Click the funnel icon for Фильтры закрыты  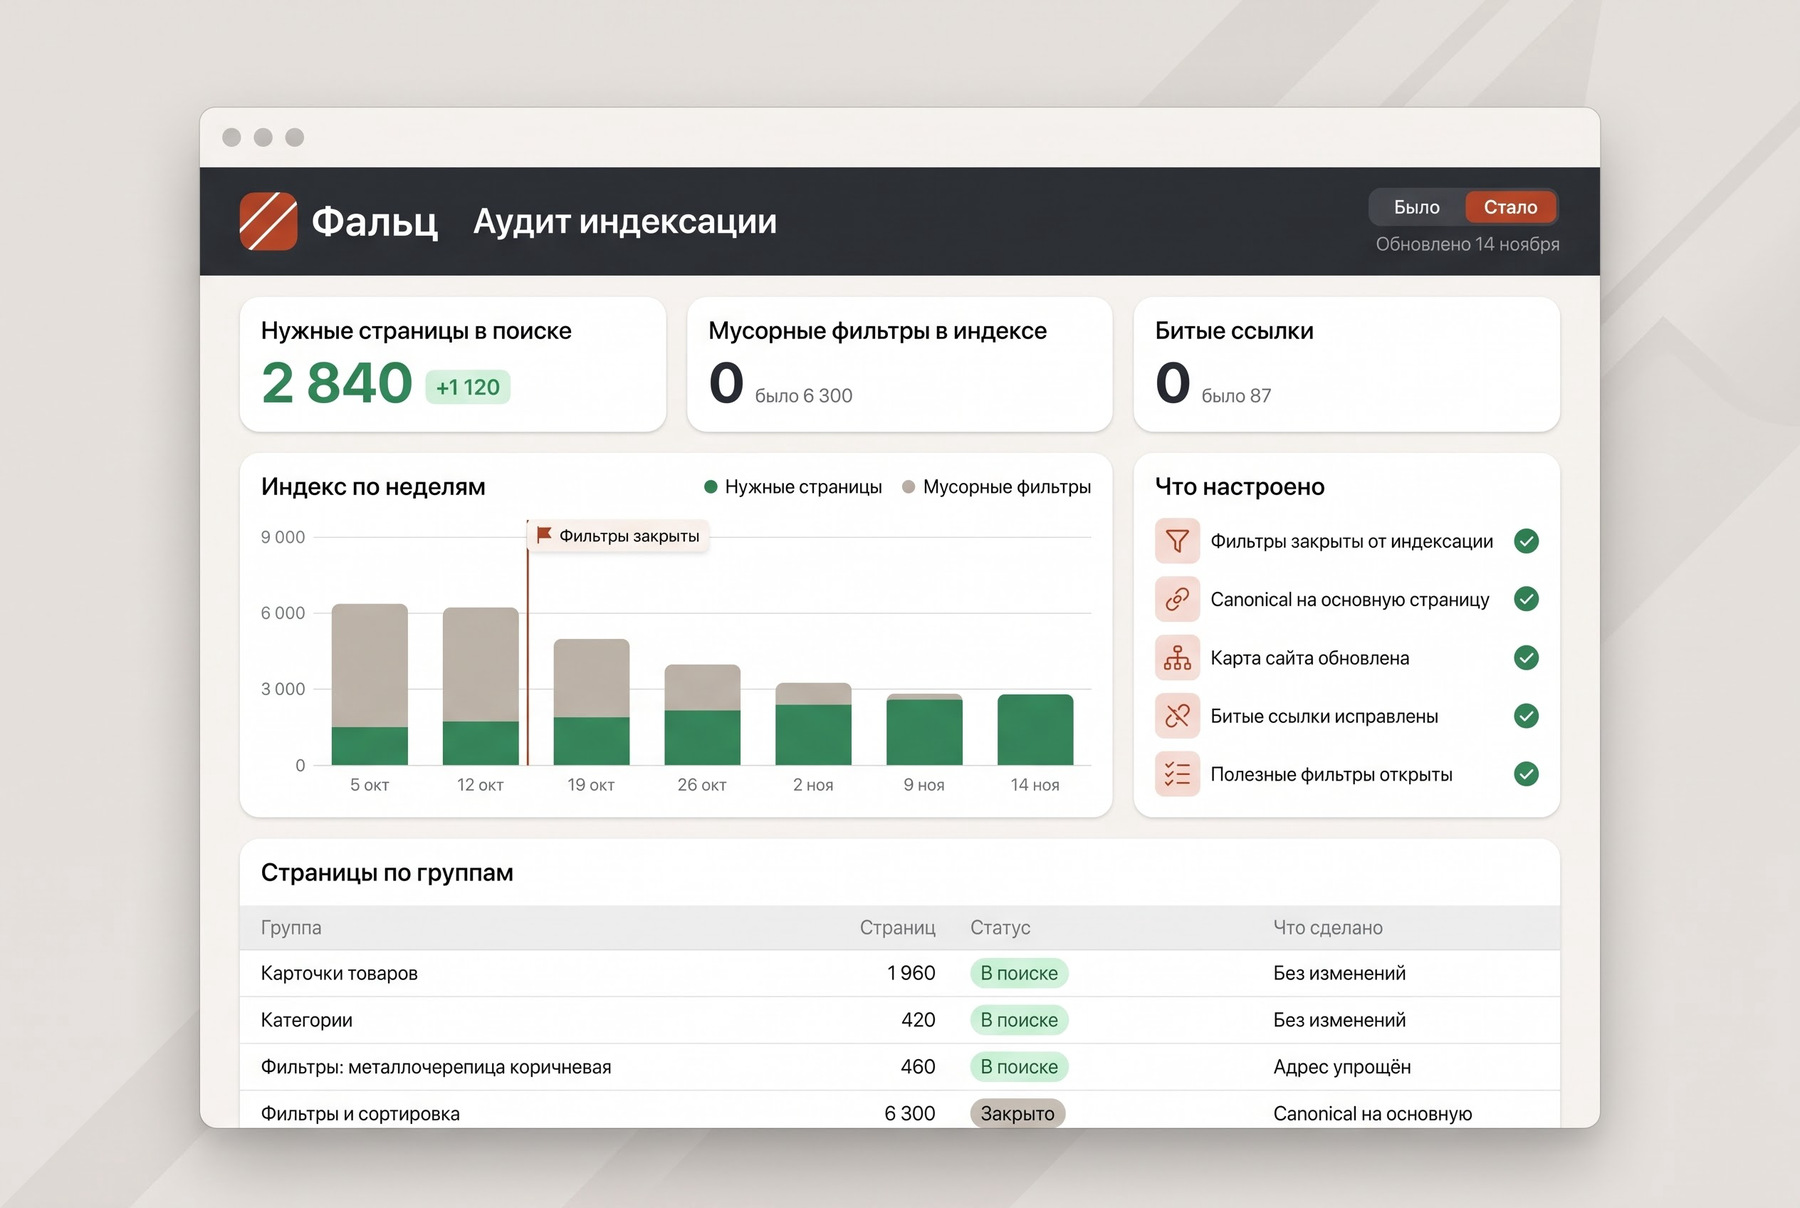1177,541
